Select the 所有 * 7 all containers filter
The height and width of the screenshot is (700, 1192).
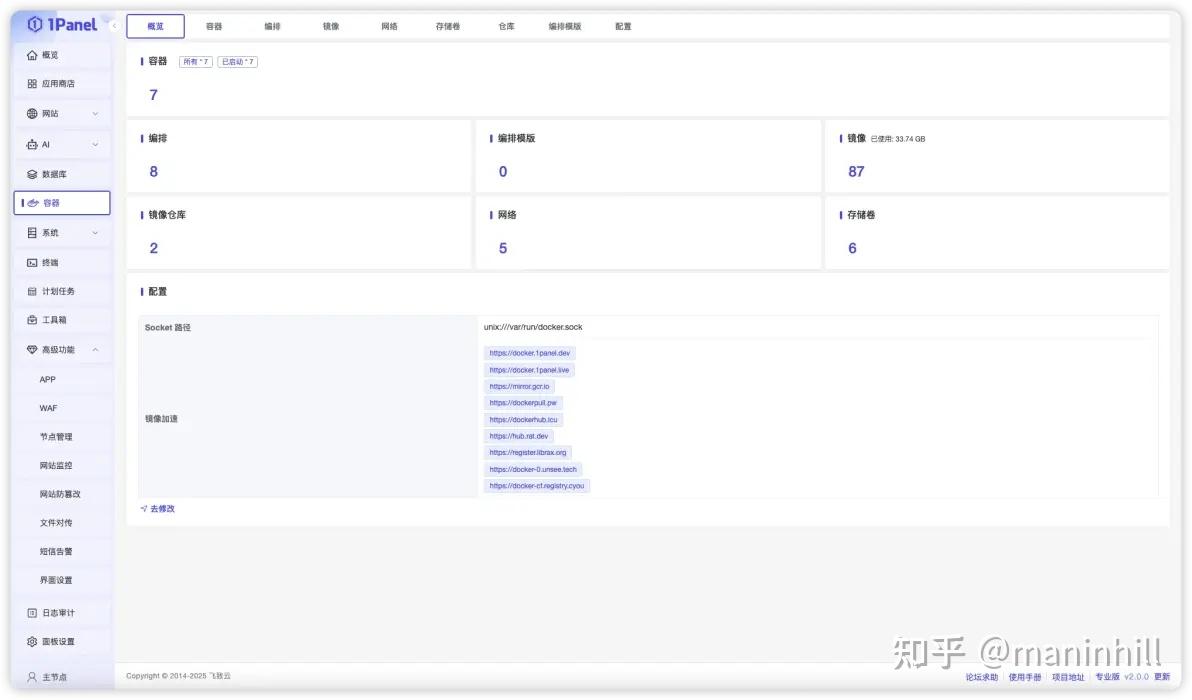(196, 61)
